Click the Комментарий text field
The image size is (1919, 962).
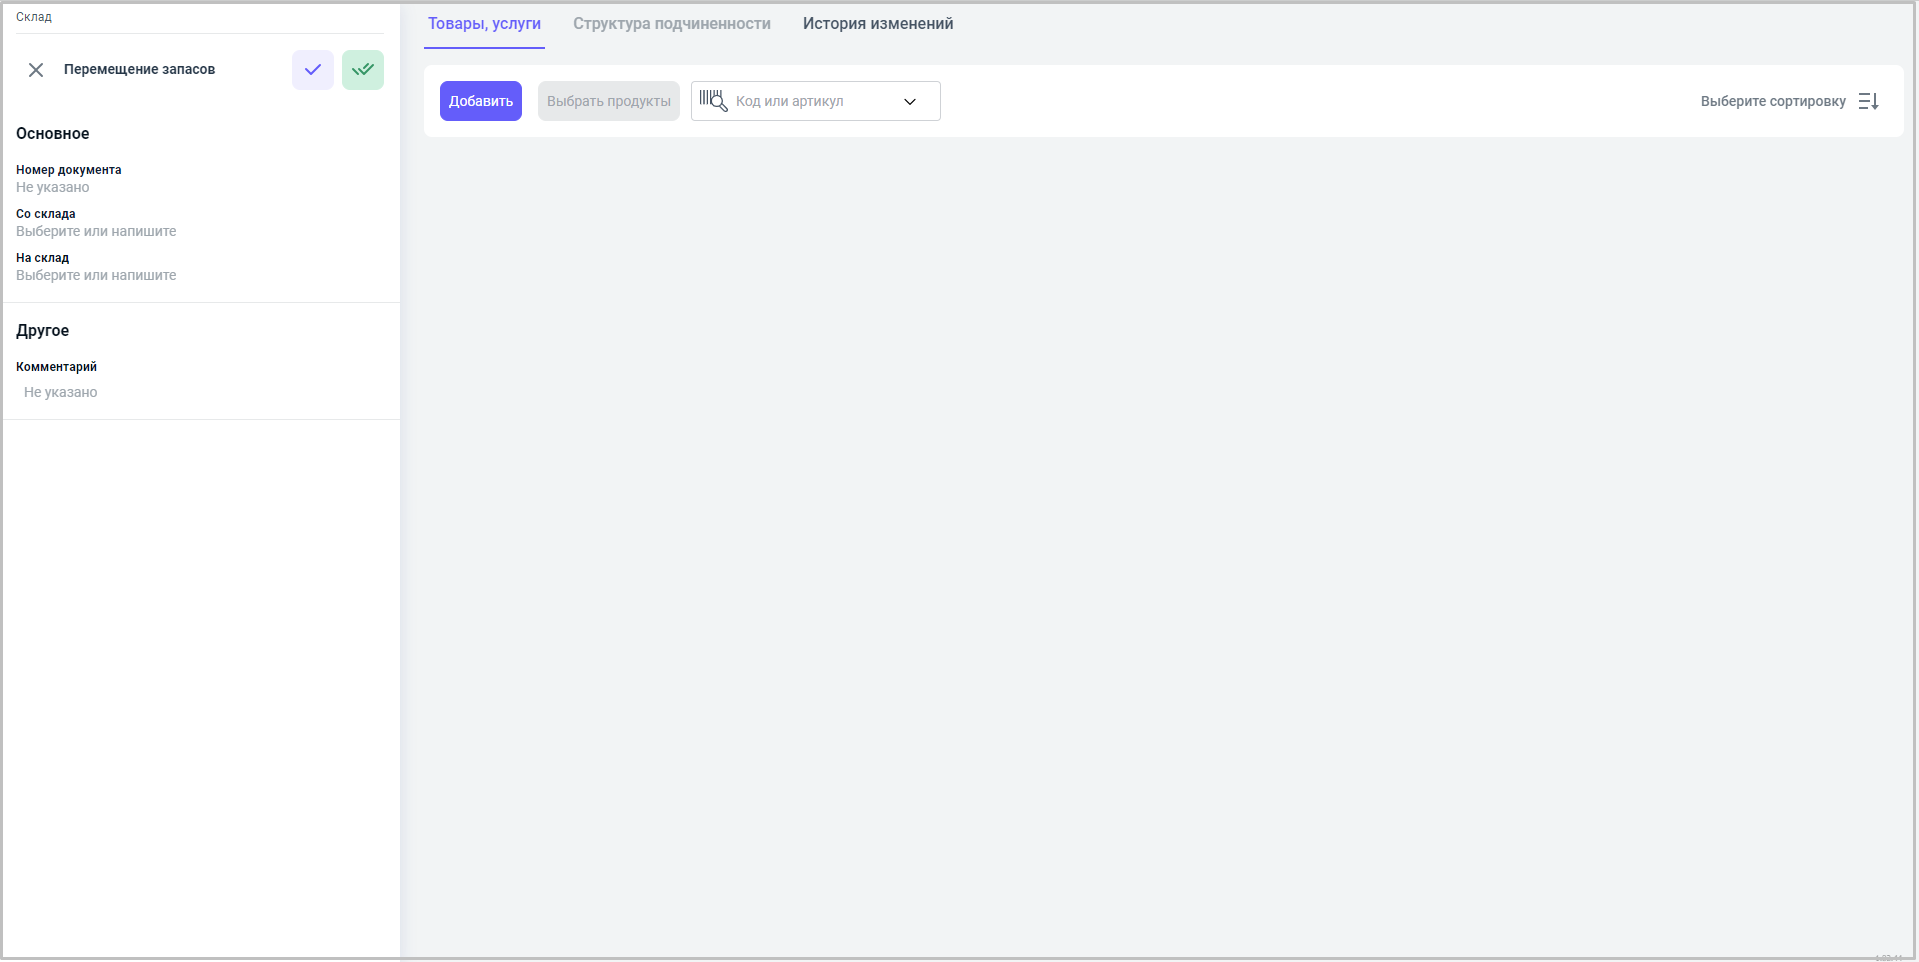point(61,392)
